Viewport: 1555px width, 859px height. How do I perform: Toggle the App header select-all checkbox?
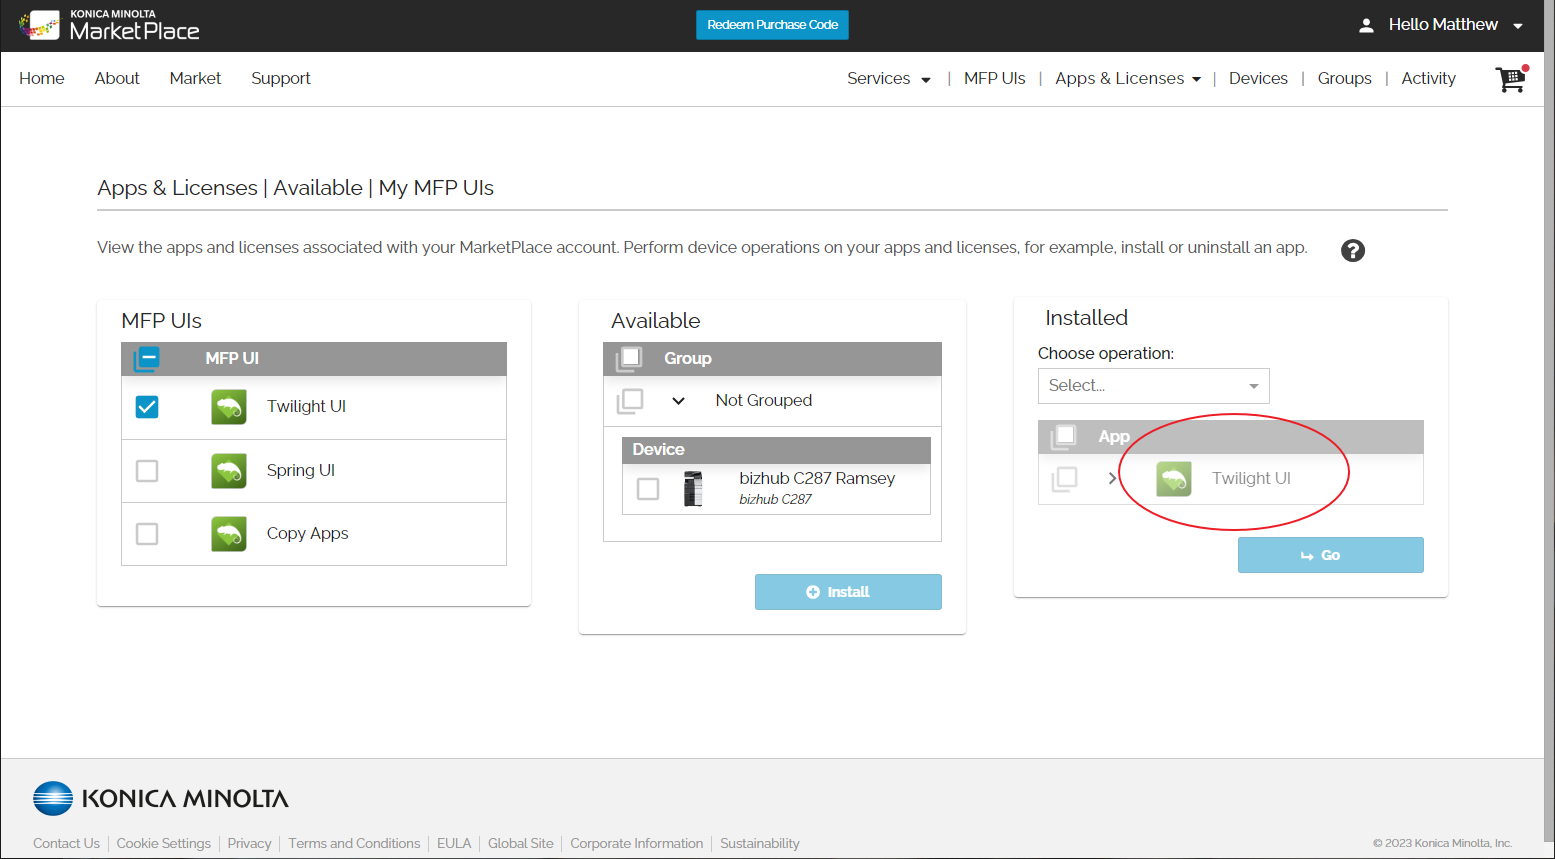(x=1064, y=436)
